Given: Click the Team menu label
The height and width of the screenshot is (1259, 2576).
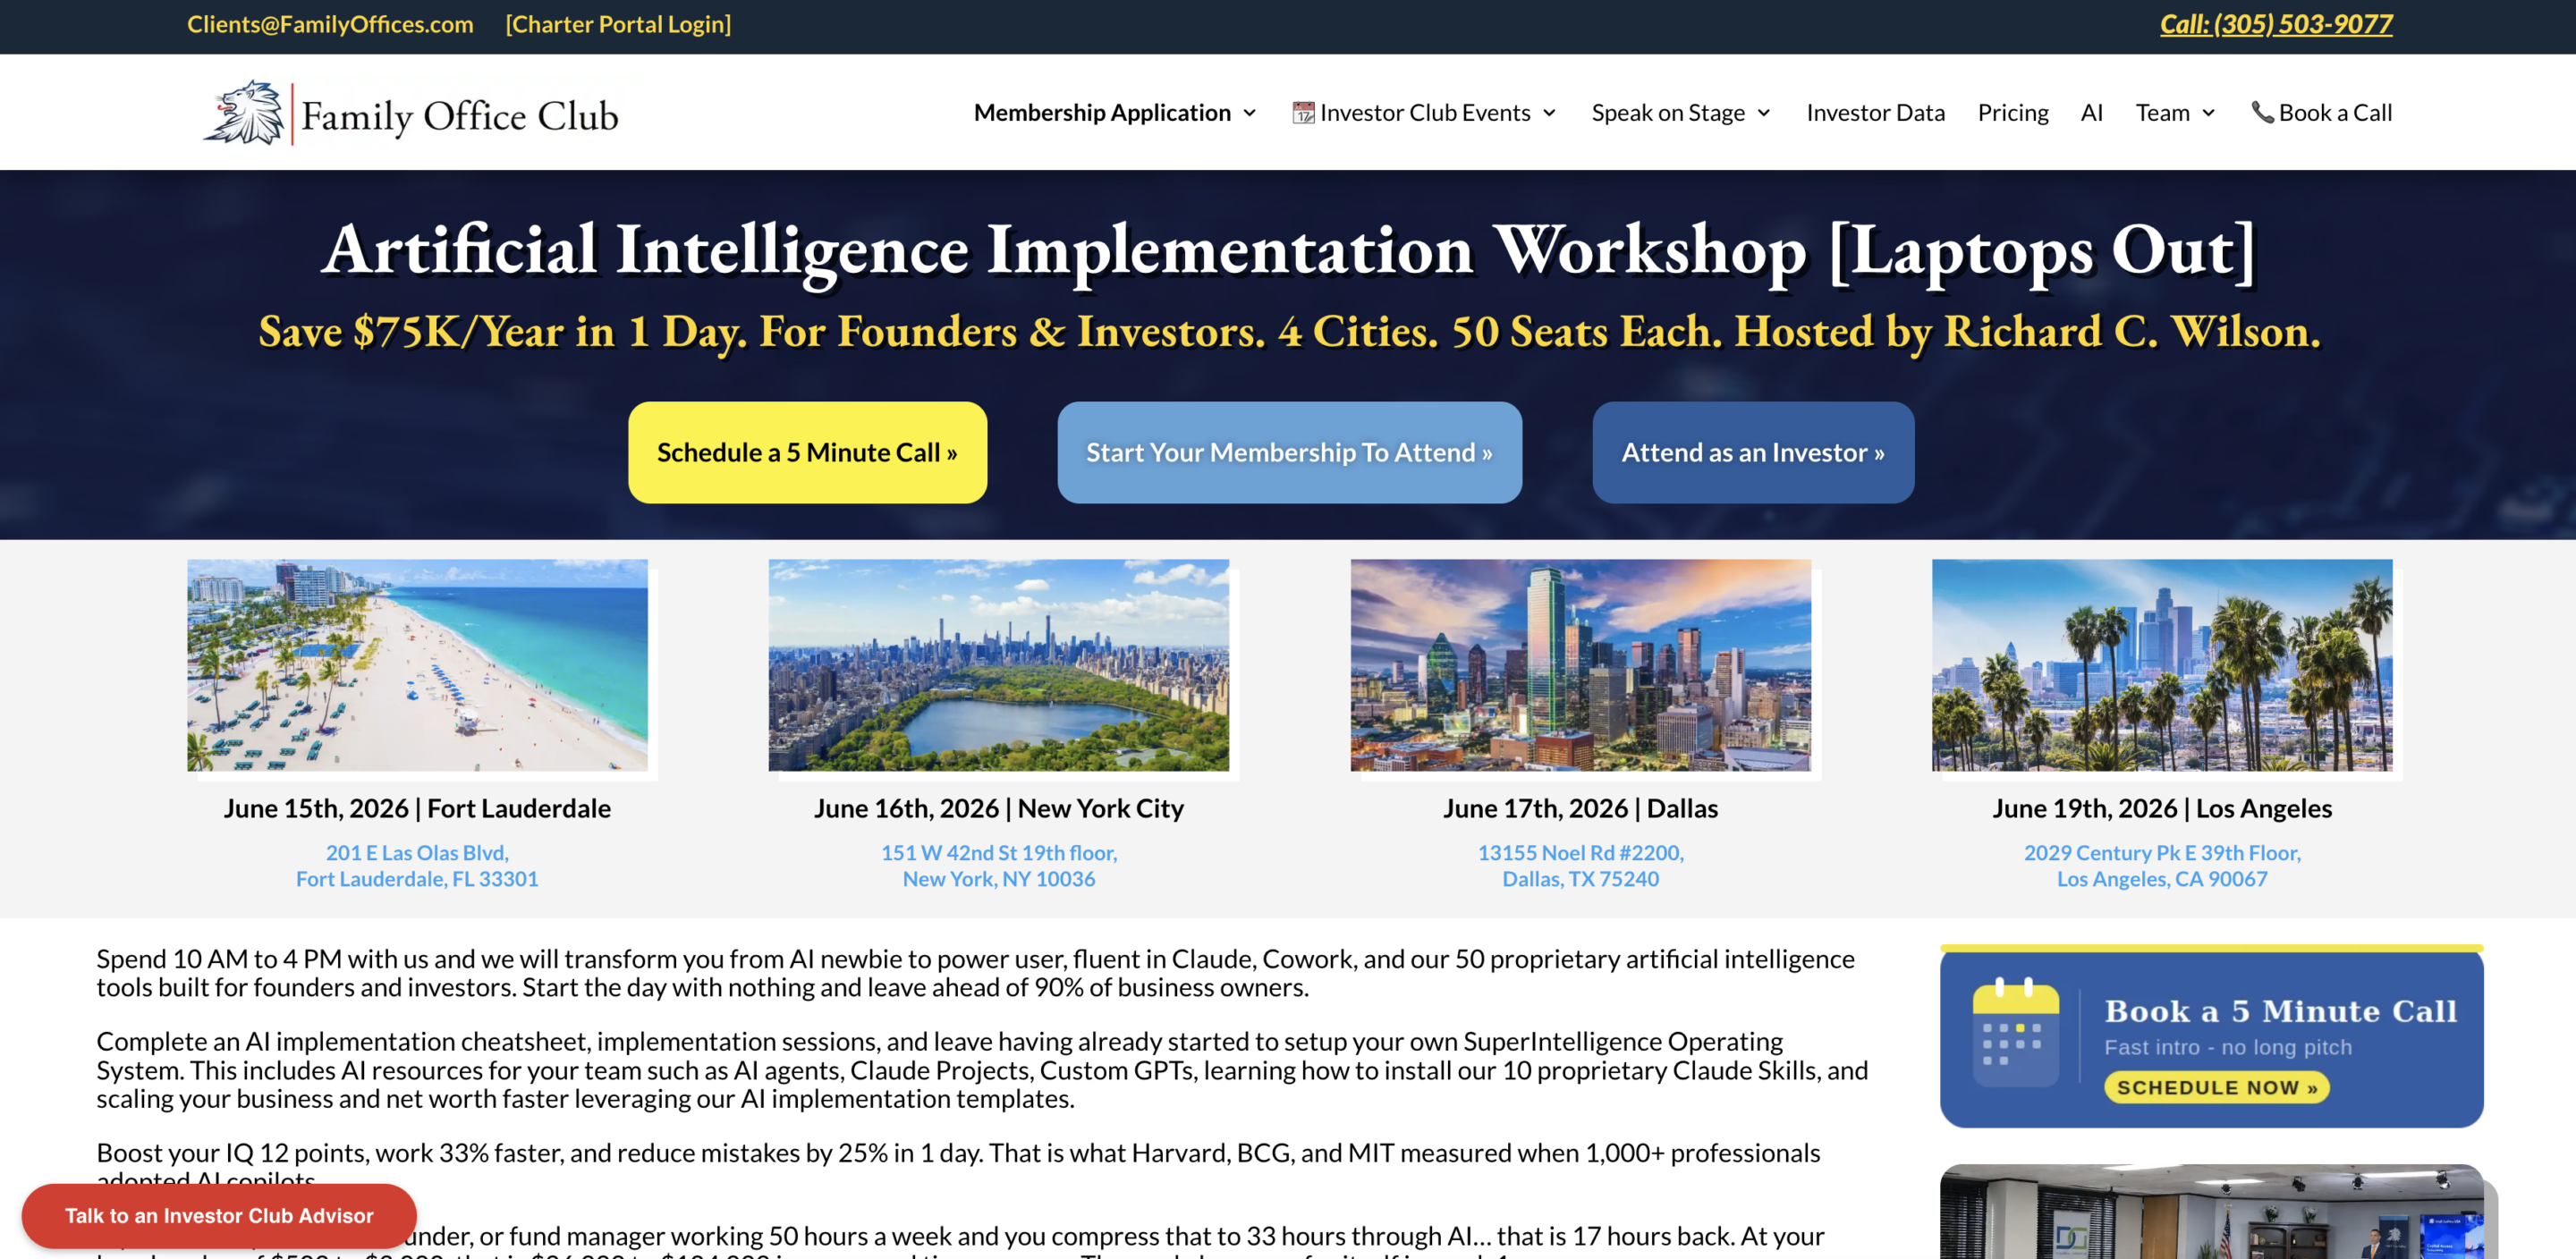Looking at the screenshot, I should coord(2162,113).
